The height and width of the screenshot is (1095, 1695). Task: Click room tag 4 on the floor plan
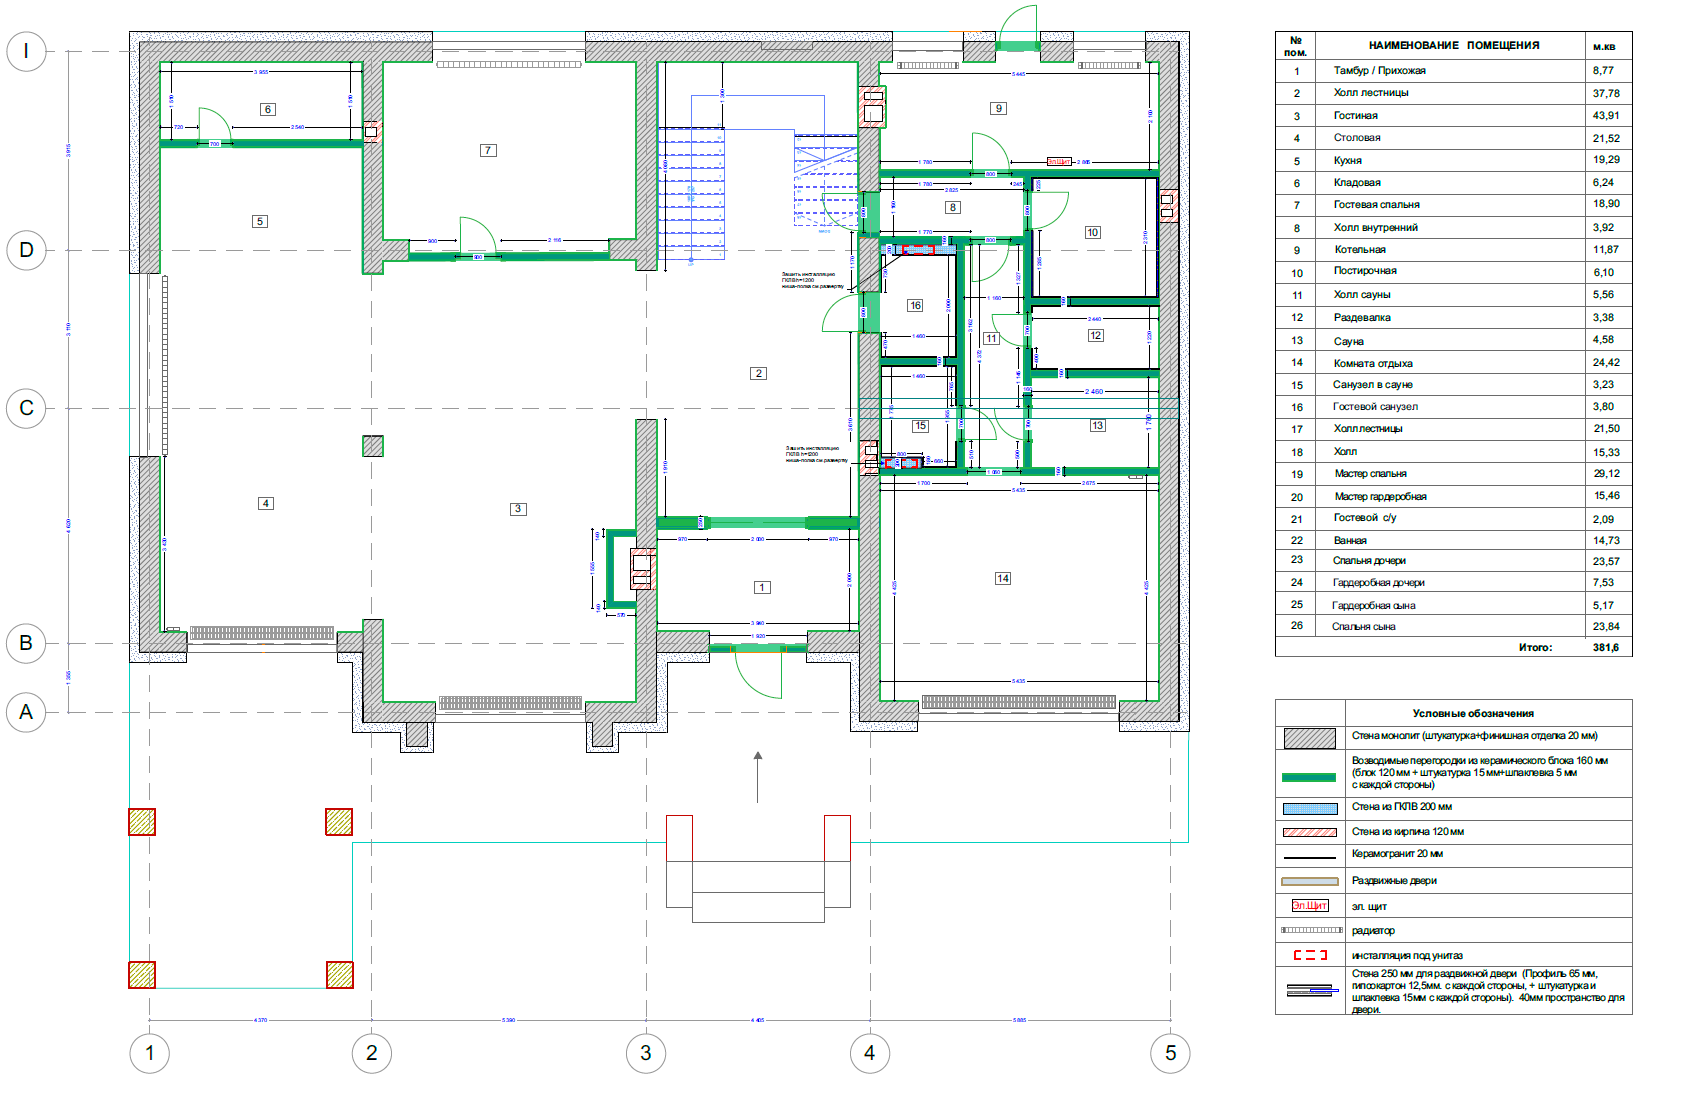point(266,503)
